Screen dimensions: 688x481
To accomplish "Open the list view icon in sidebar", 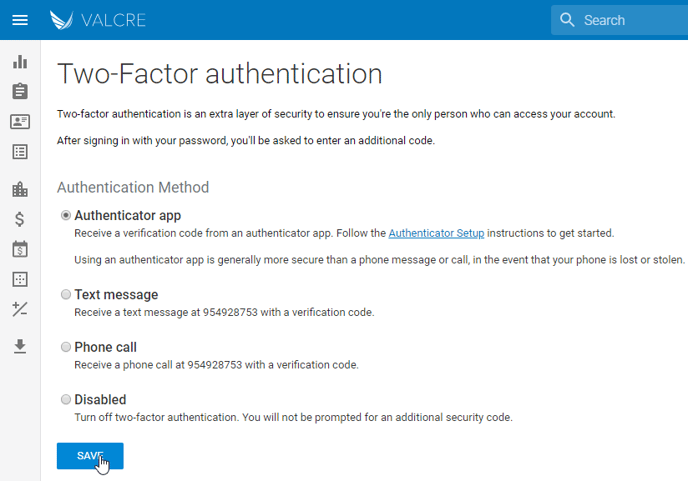I will [x=20, y=152].
